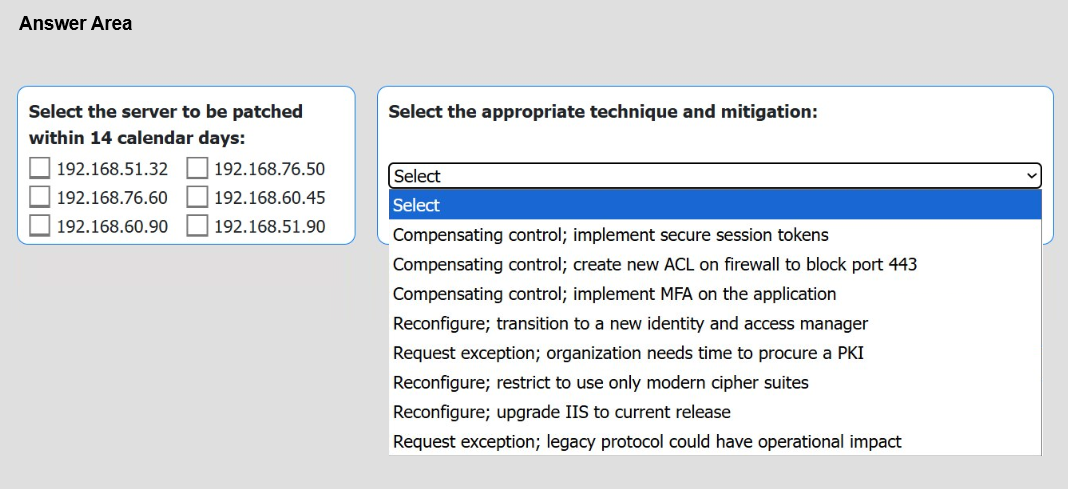Choose 'organization needs time to procure PKI'

714,353
